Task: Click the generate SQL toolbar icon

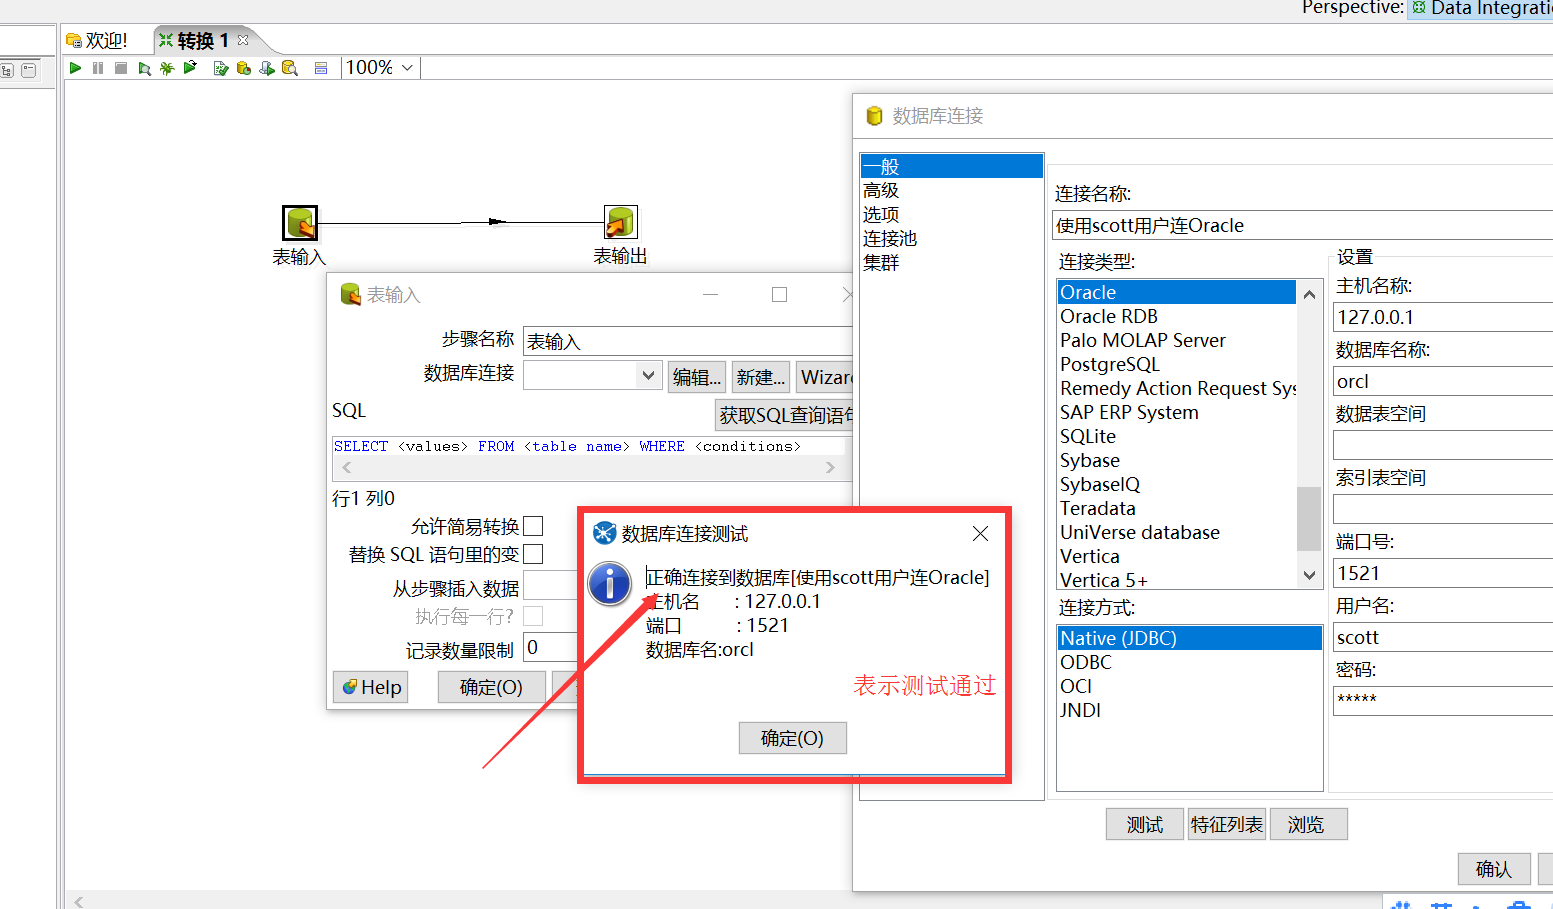Action: pyautogui.click(x=267, y=68)
